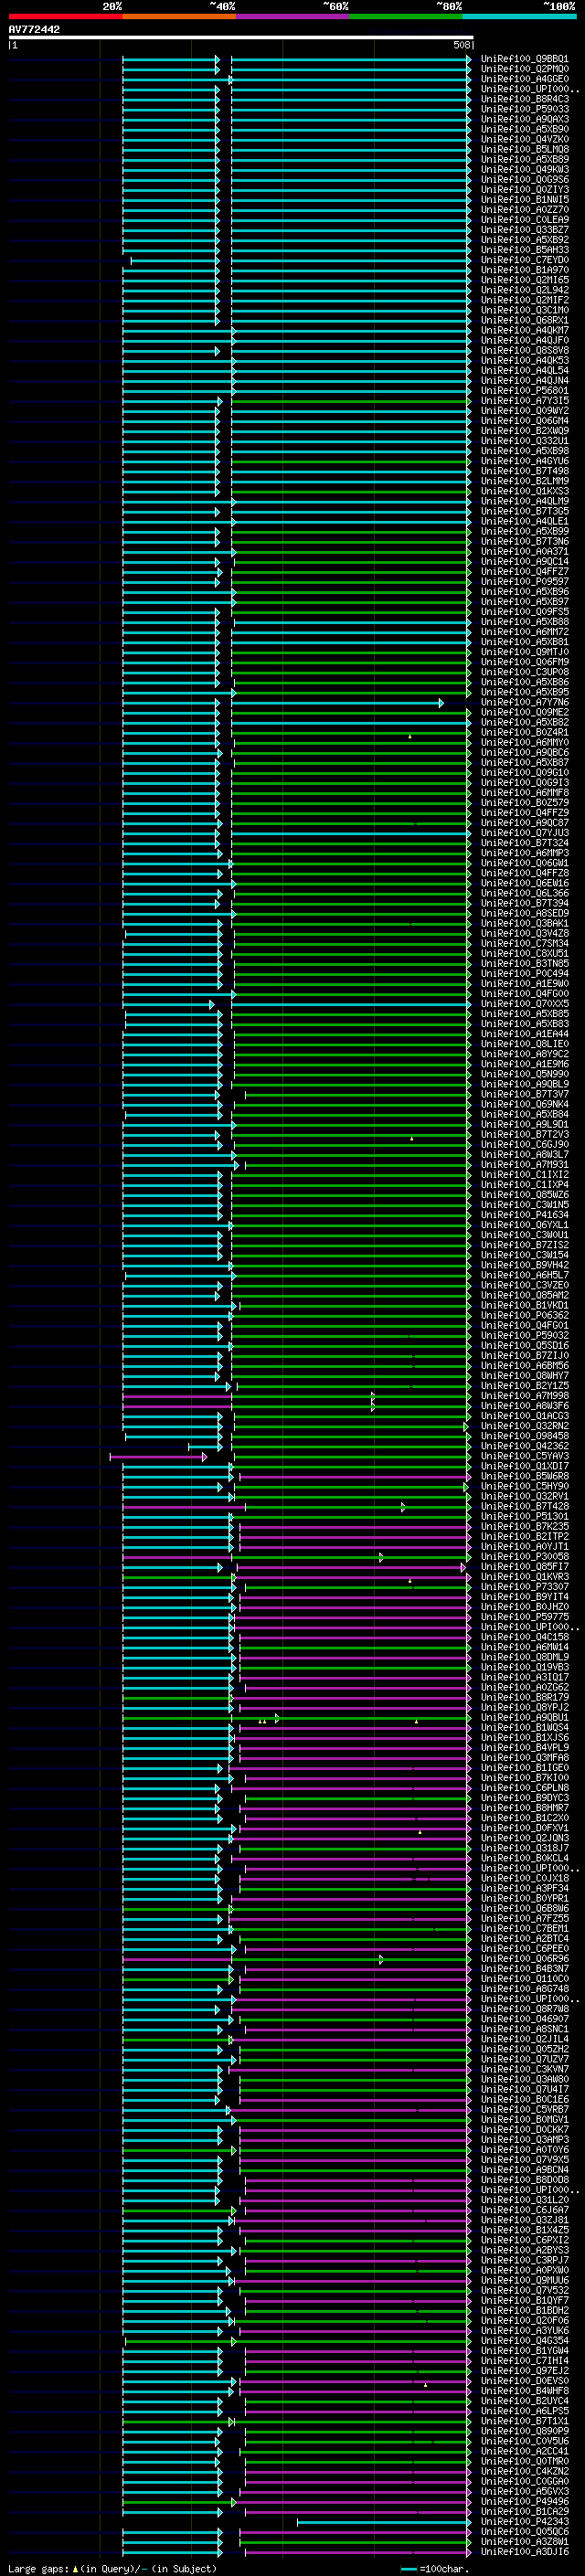Select the UniRef100_O46907 entry
The width and height of the screenshot is (585, 2576).
click(x=525, y=2018)
